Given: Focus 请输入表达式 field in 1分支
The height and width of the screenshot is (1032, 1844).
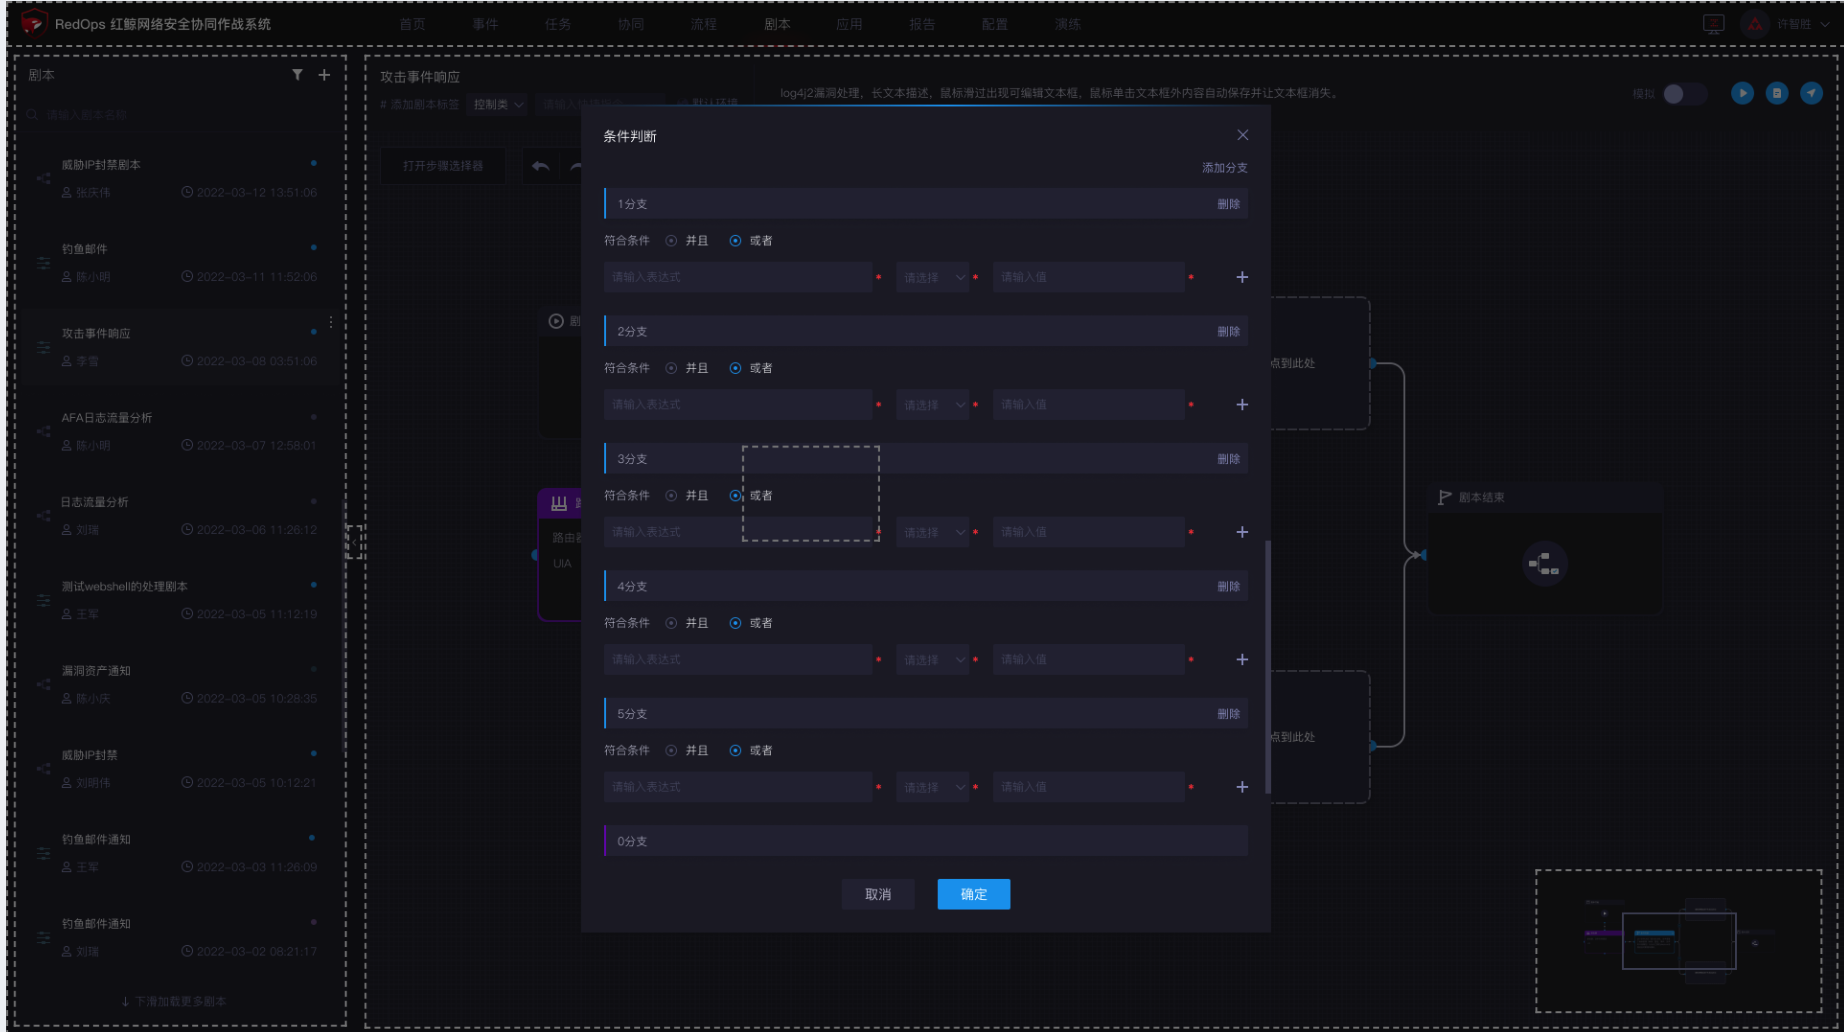Looking at the screenshot, I should pyautogui.click(x=738, y=277).
